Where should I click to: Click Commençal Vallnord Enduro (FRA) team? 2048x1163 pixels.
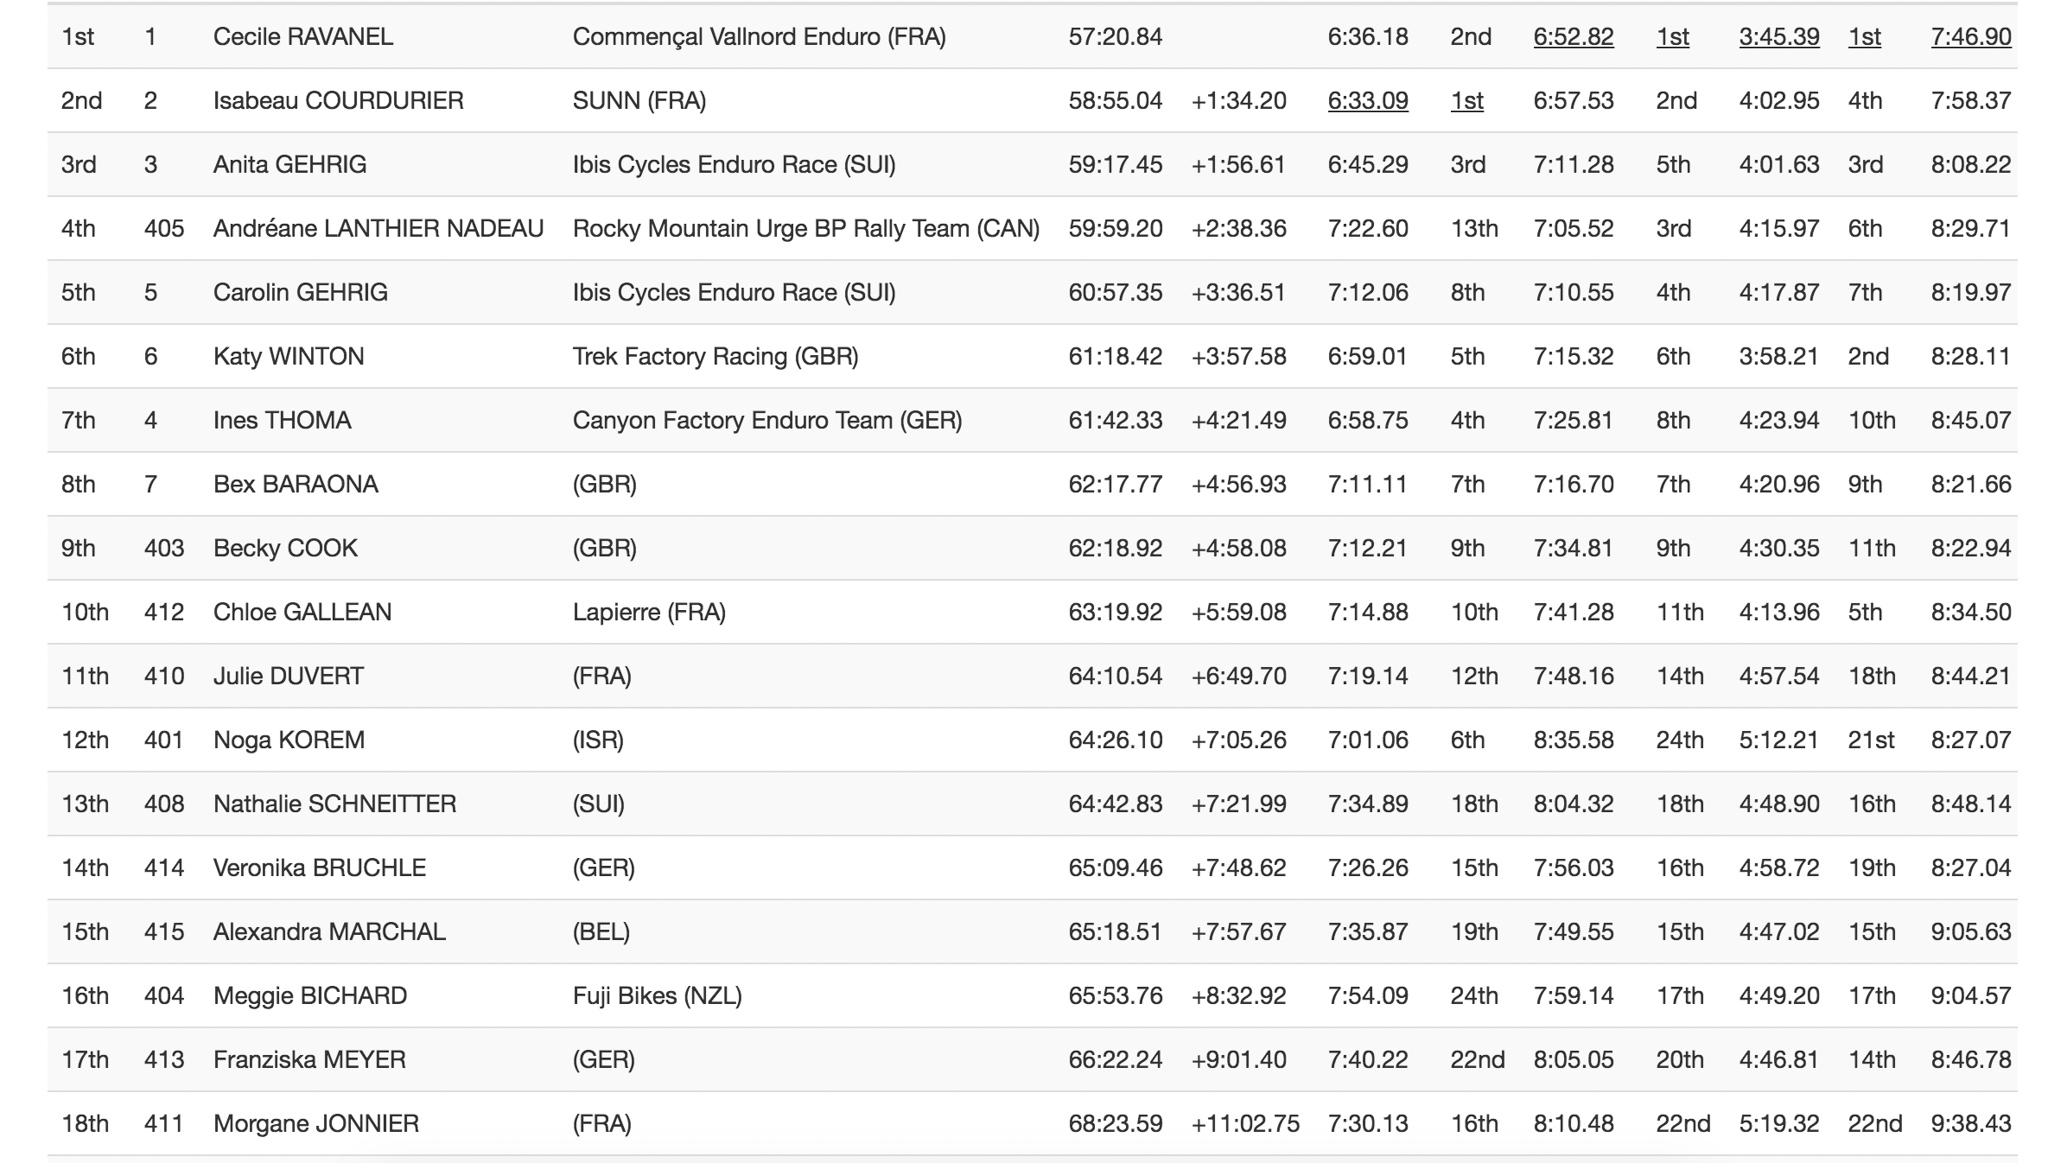[759, 37]
